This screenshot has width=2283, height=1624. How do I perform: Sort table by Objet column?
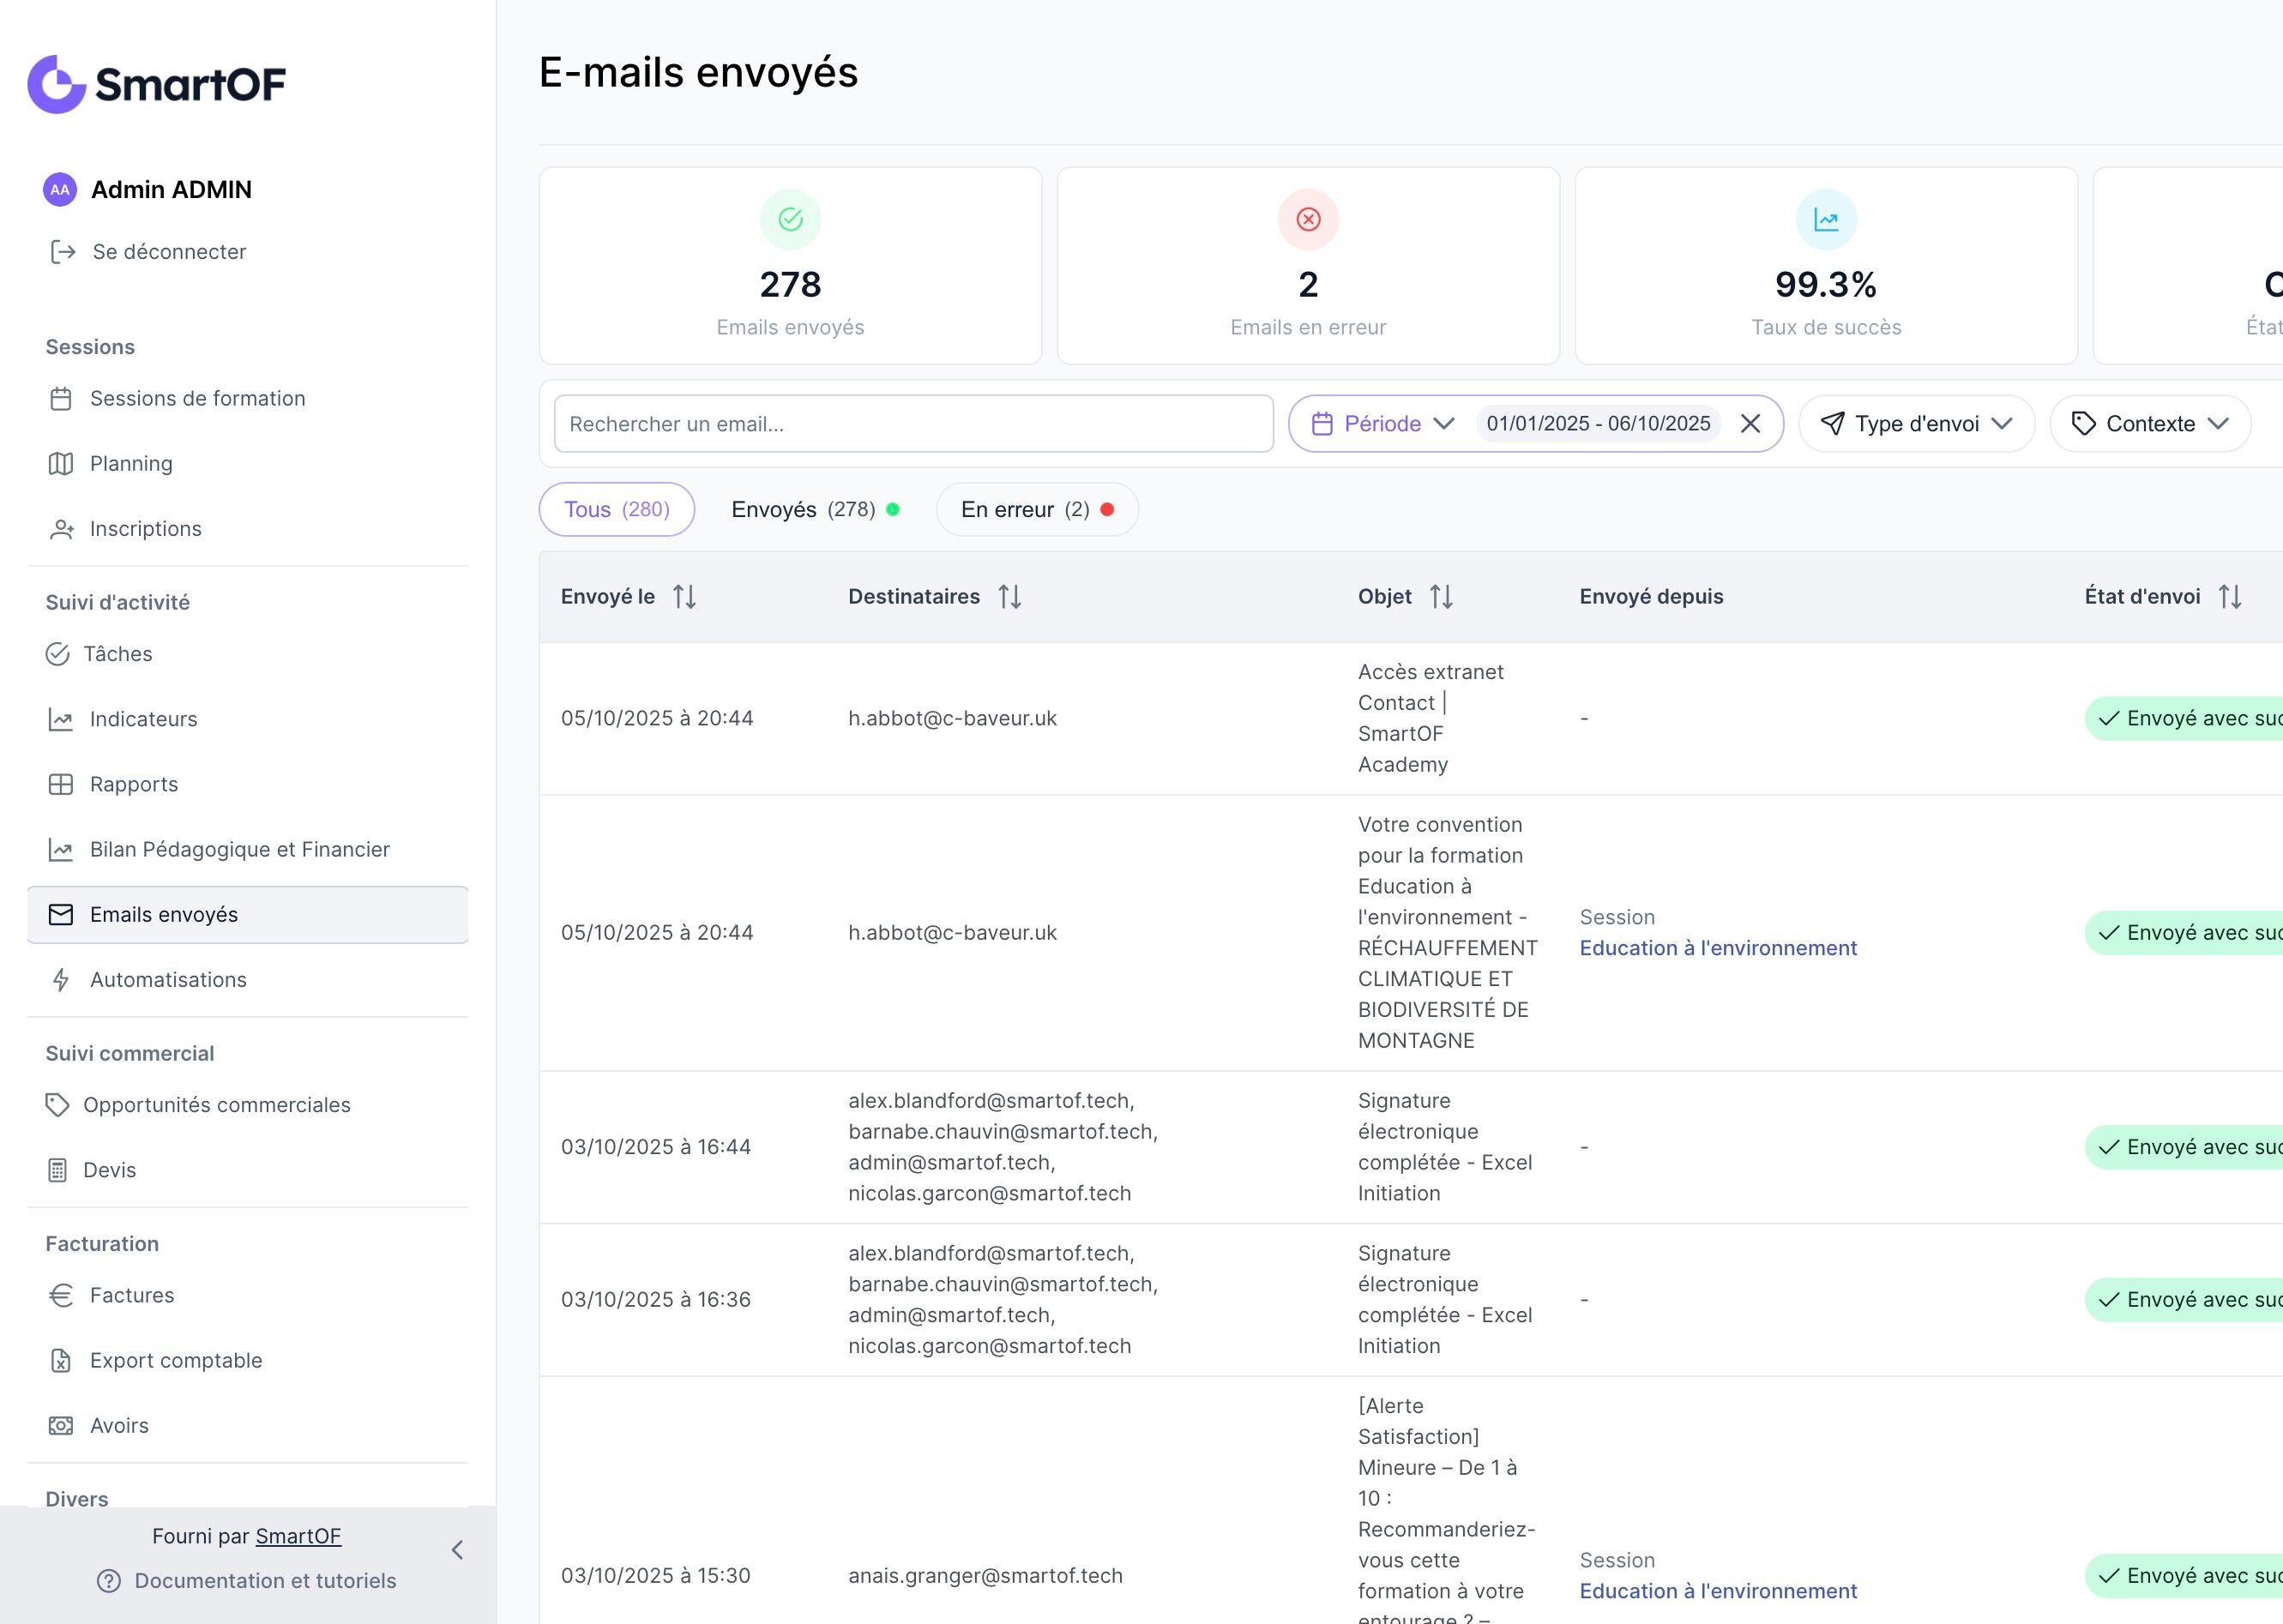coord(1440,597)
